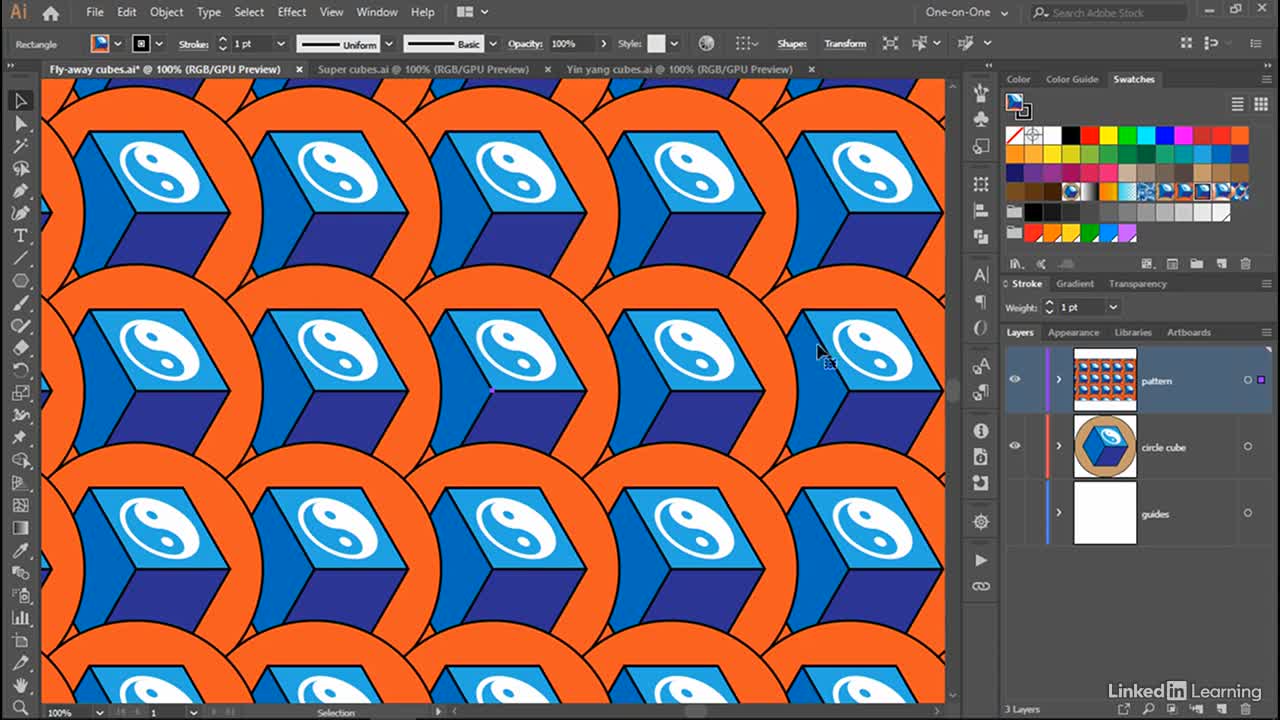This screenshot has width=1280, height=720.
Task: Target the circle cube layer circle
Action: tap(1248, 446)
